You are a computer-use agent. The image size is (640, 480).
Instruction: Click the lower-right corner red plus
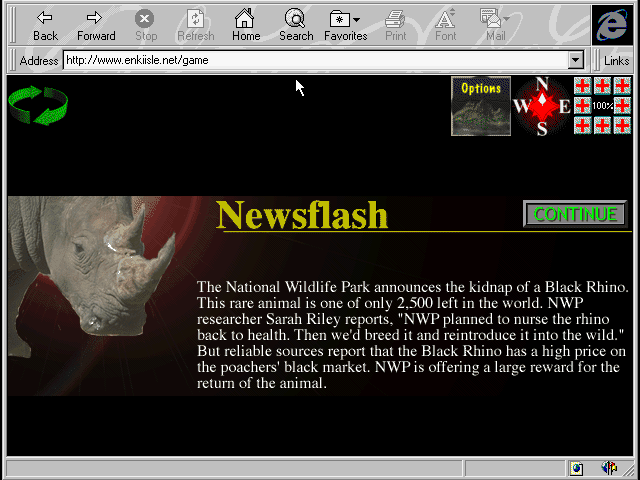coord(622,125)
